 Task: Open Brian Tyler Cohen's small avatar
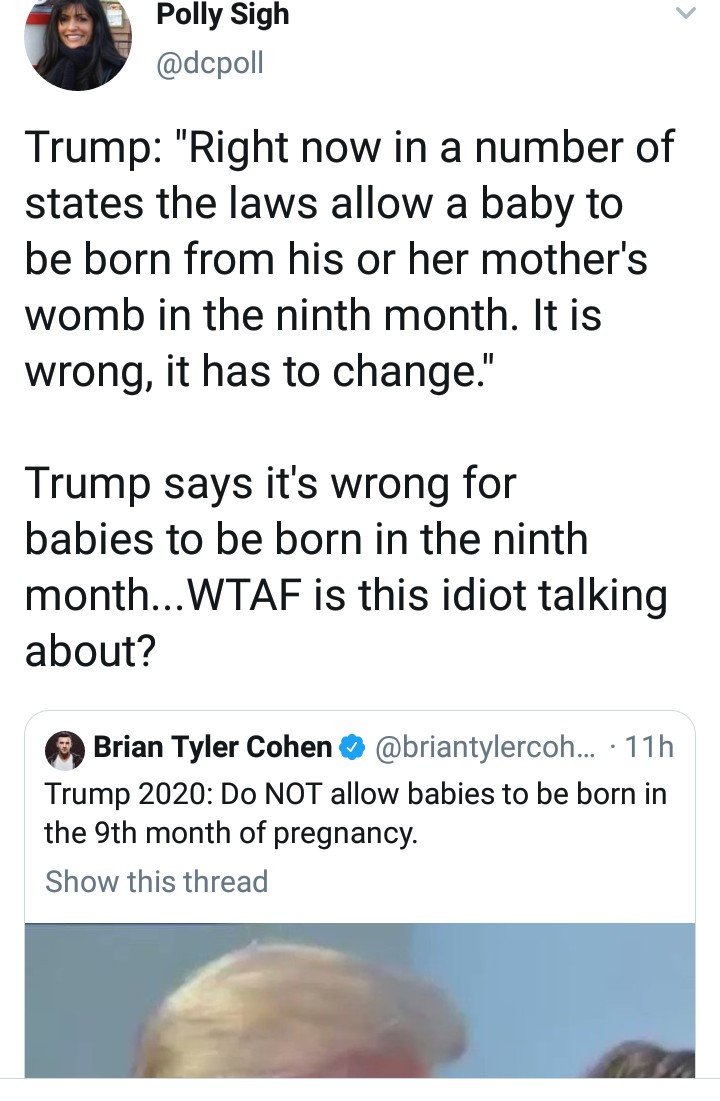(65, 750)
